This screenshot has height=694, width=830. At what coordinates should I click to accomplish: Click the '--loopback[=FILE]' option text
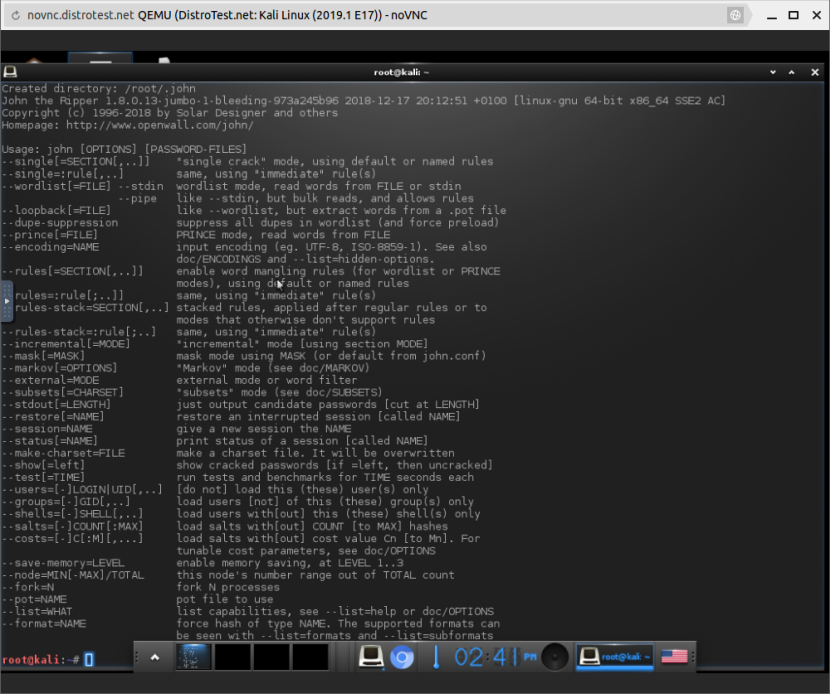[x=56, y=210]
